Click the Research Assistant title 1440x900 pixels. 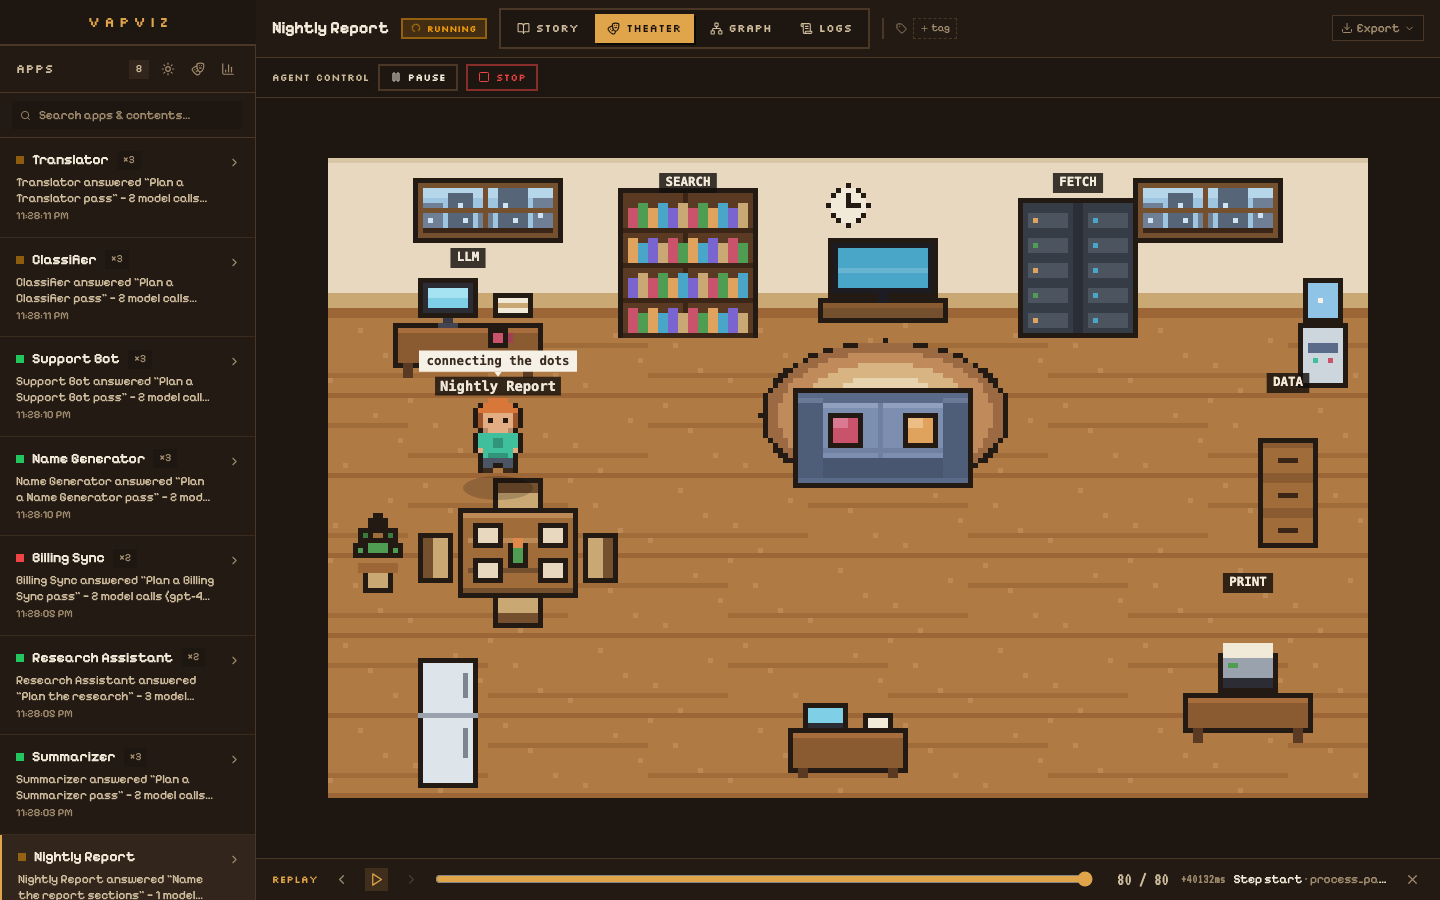click(x=102, y=658)
